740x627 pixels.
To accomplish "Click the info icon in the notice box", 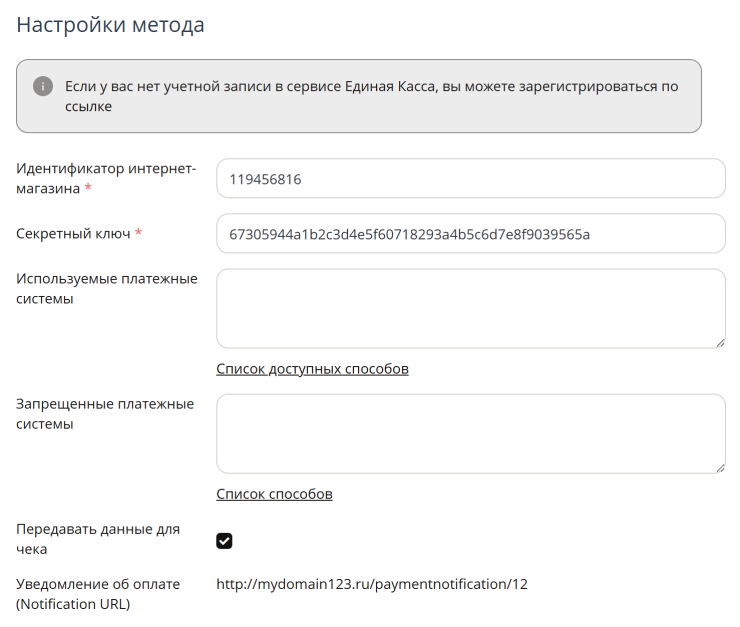I will click(43, 86).
